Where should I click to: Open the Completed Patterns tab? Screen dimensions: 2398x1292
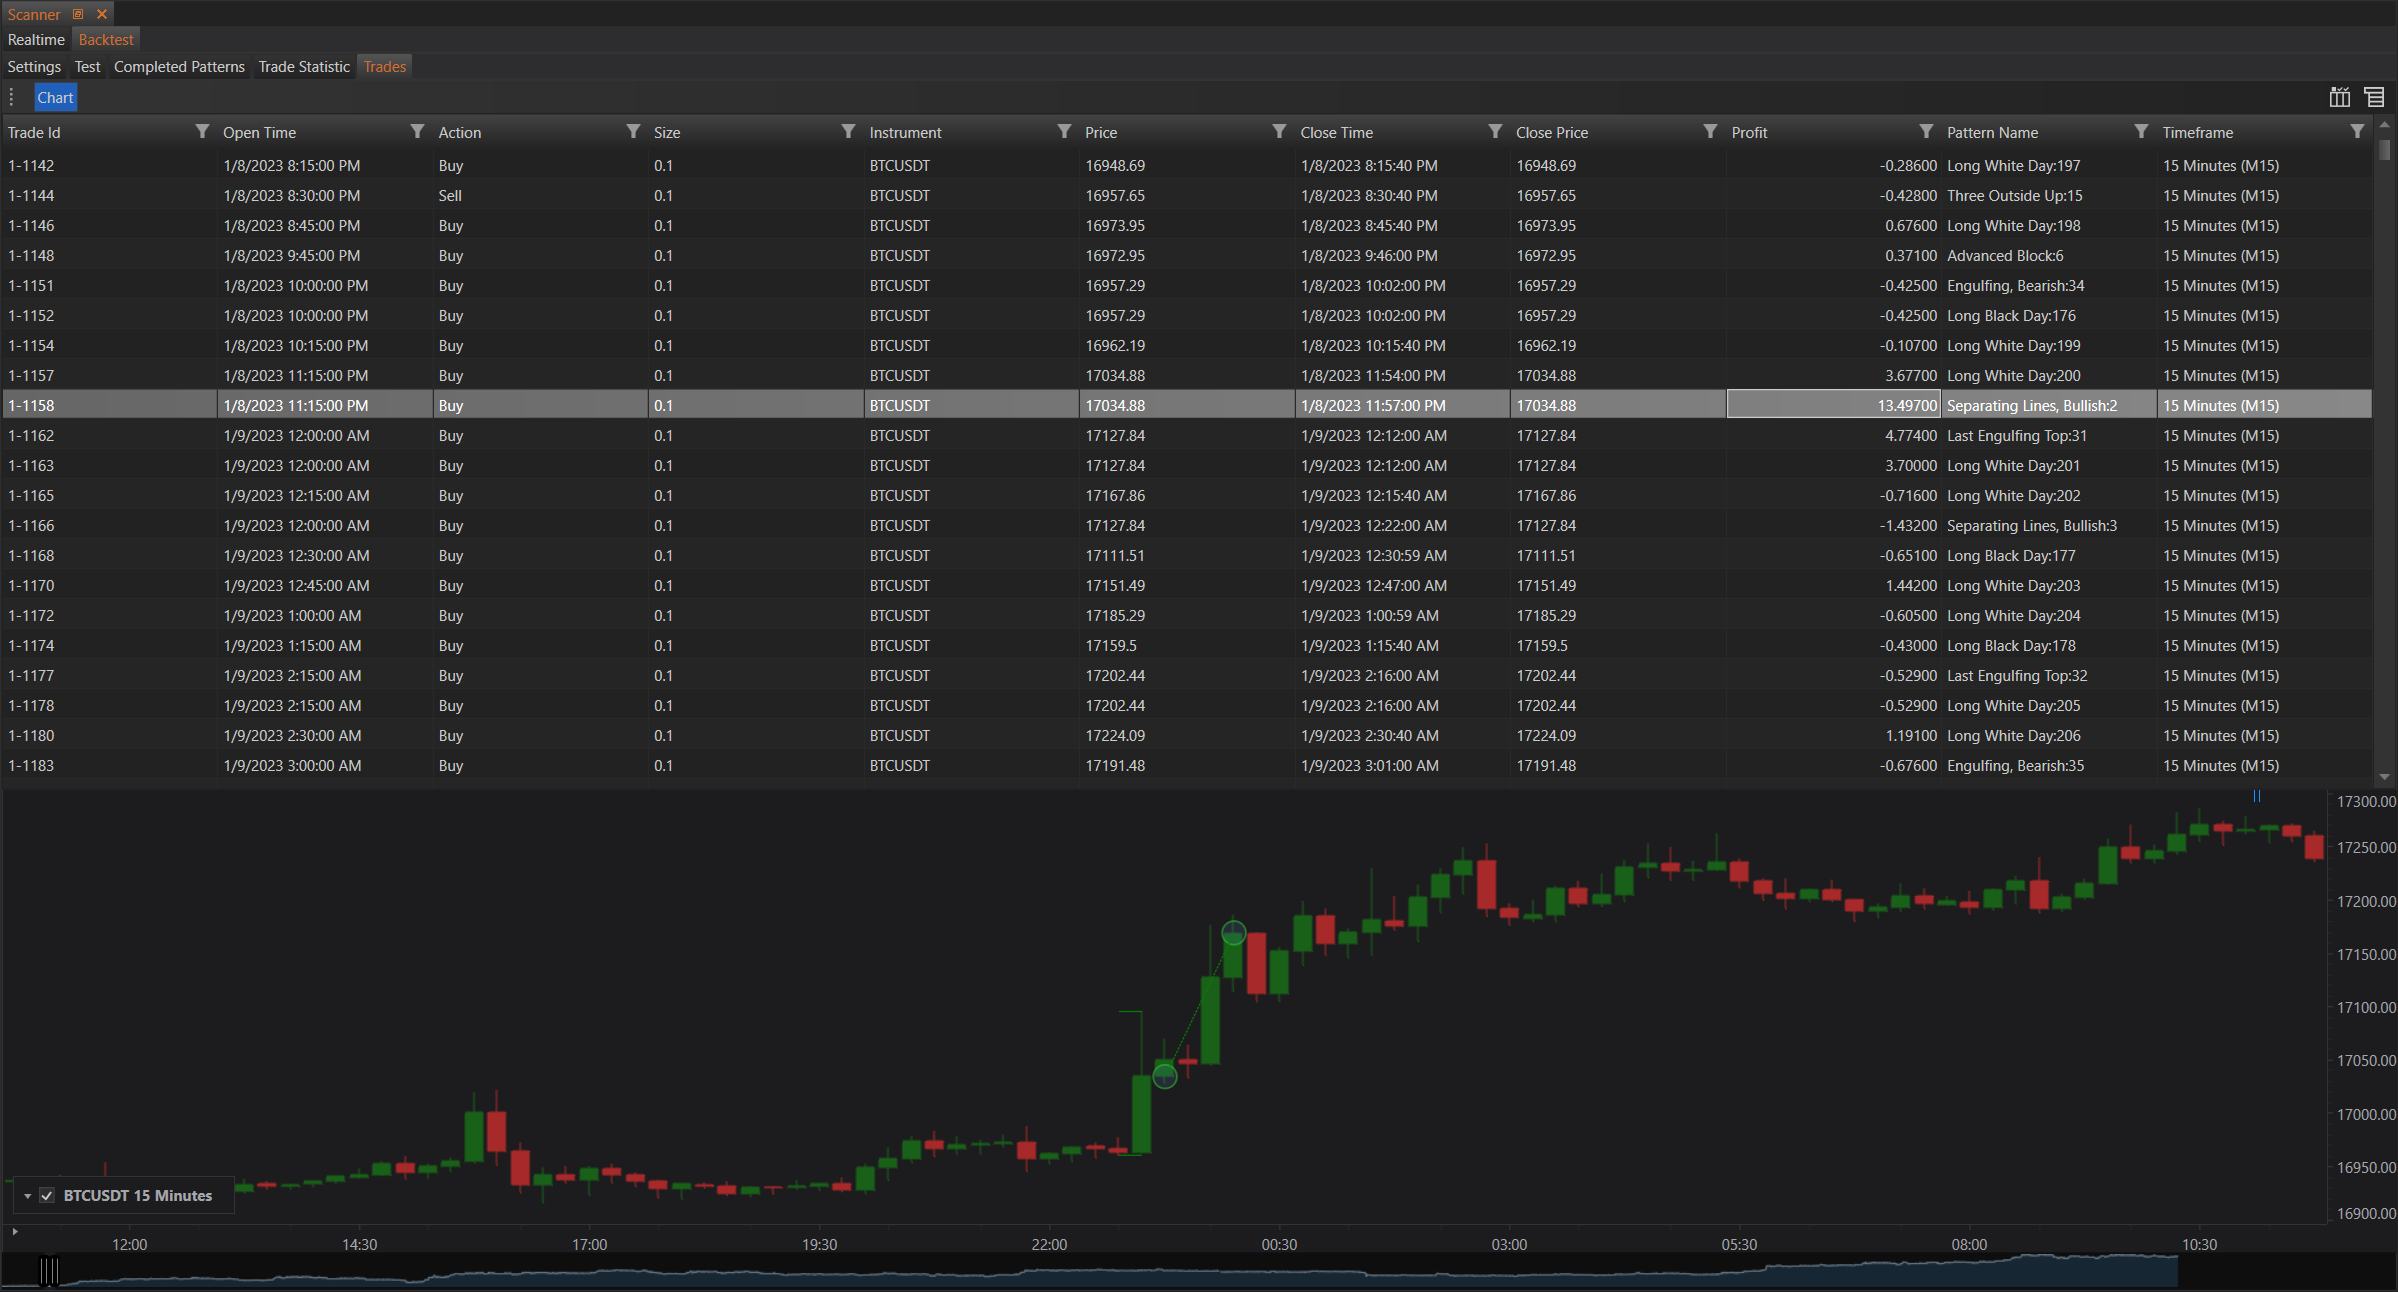coord(179,67)
